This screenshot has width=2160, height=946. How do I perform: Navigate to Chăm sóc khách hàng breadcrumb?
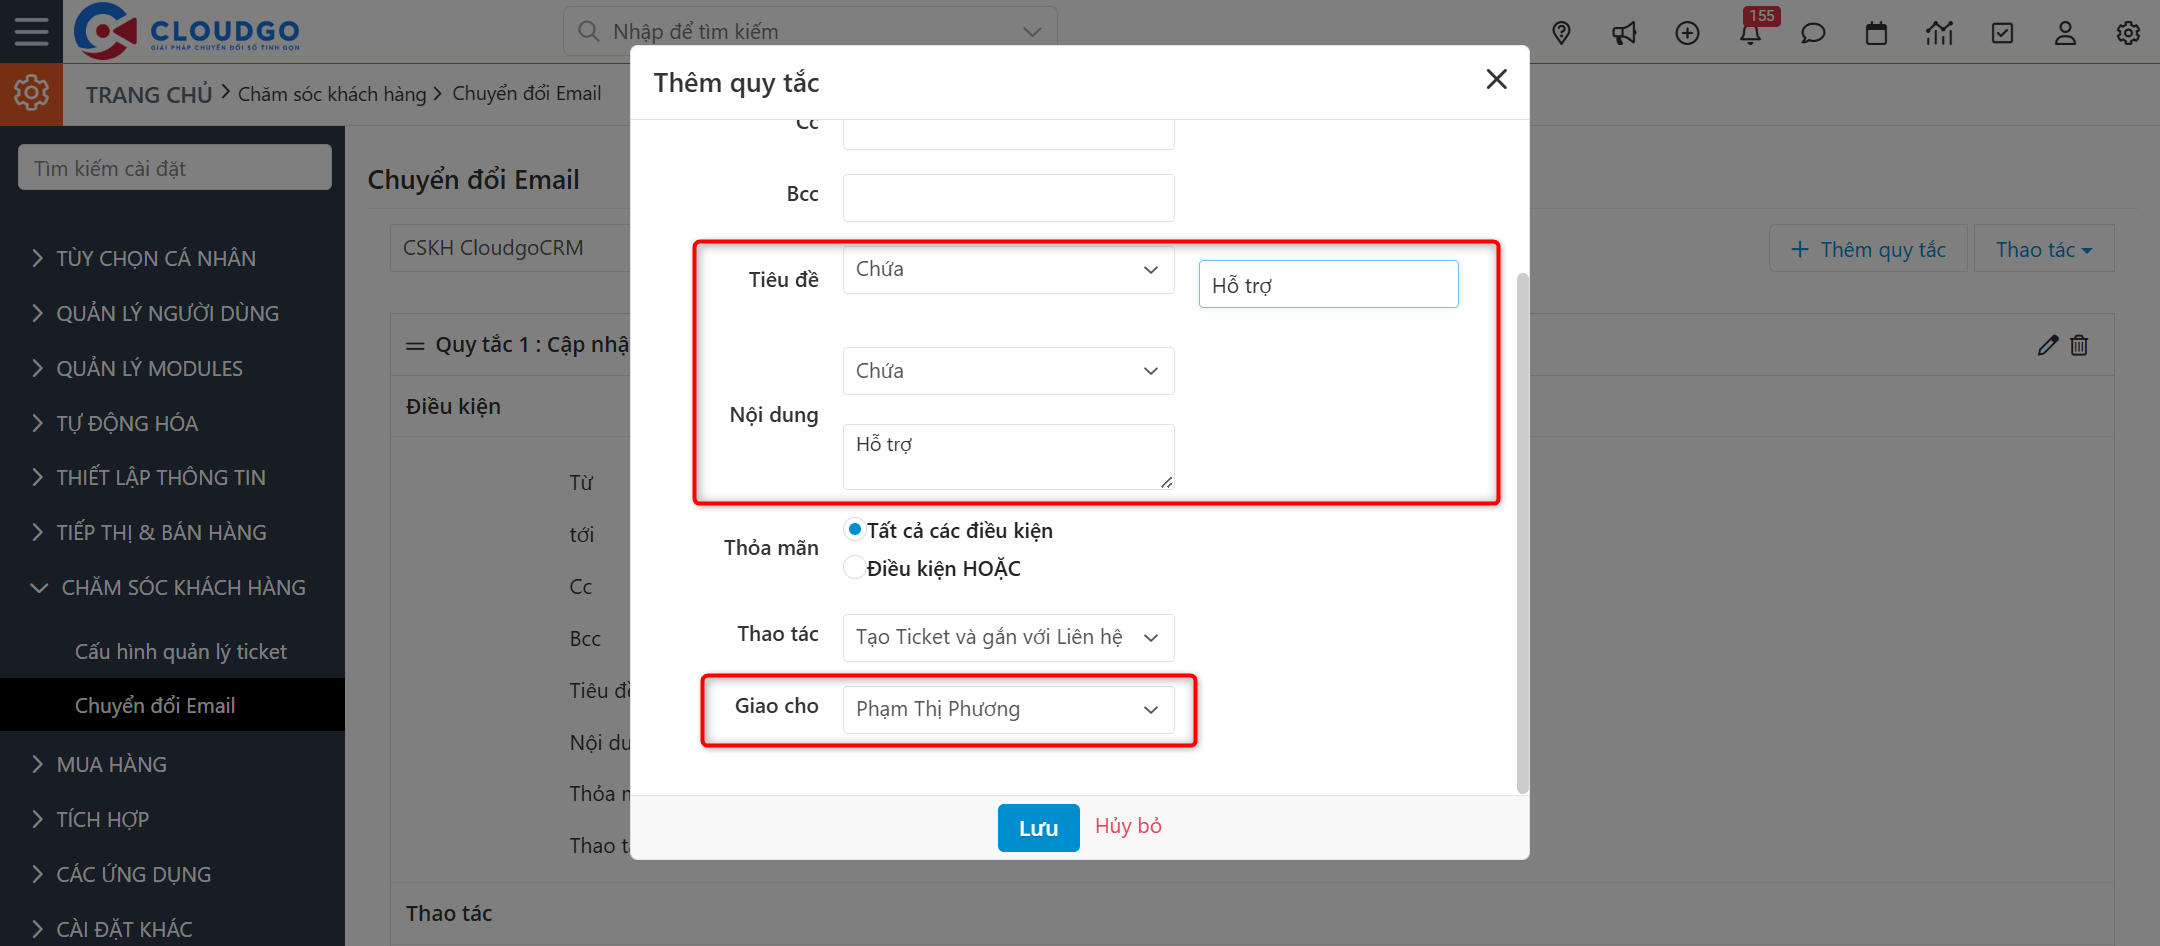click(x=332, y=93)
